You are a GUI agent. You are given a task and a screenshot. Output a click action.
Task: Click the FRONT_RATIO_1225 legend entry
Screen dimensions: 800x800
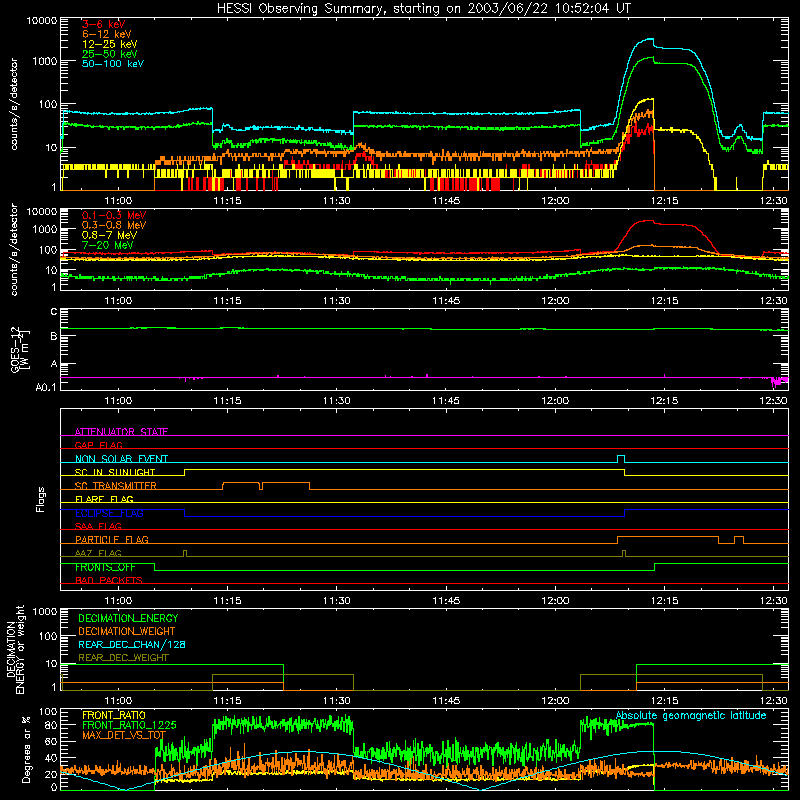pos(129,725)
